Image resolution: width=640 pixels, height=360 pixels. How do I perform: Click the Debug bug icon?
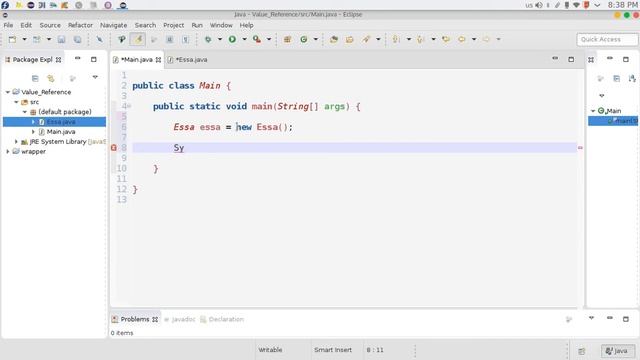click(208, 39)
